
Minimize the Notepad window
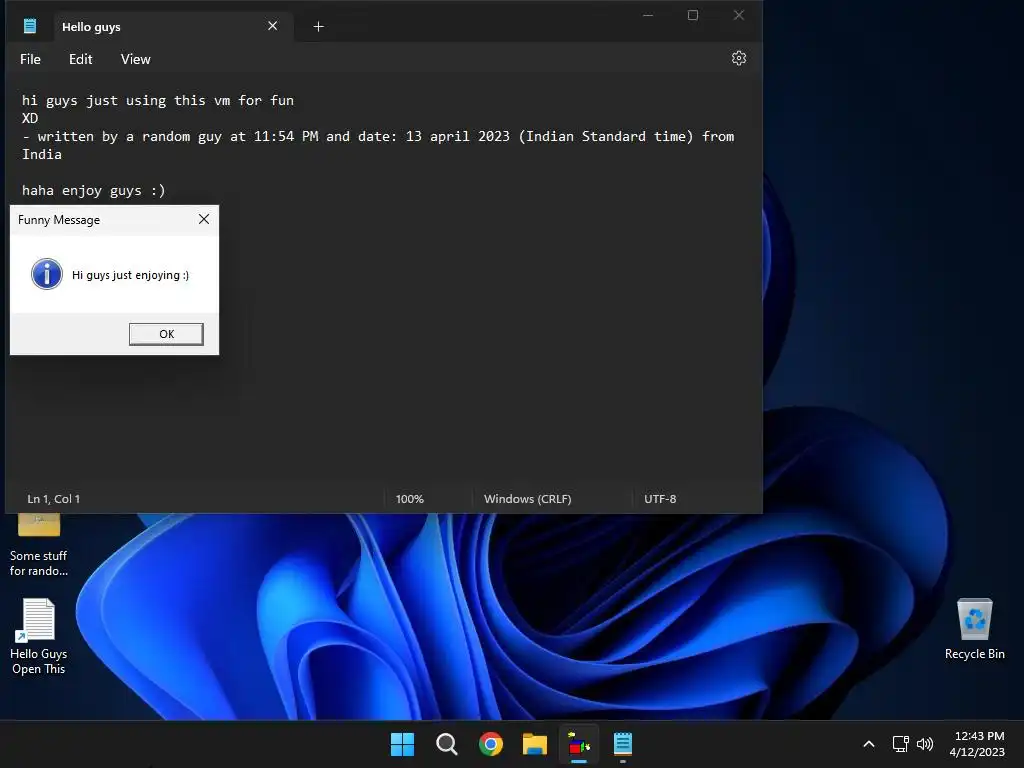(648, 15)
